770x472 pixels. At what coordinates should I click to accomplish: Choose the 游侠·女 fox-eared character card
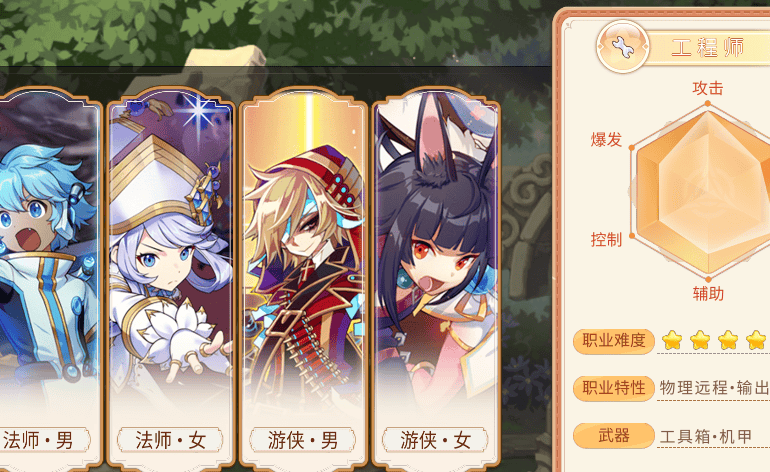[436, 278]
